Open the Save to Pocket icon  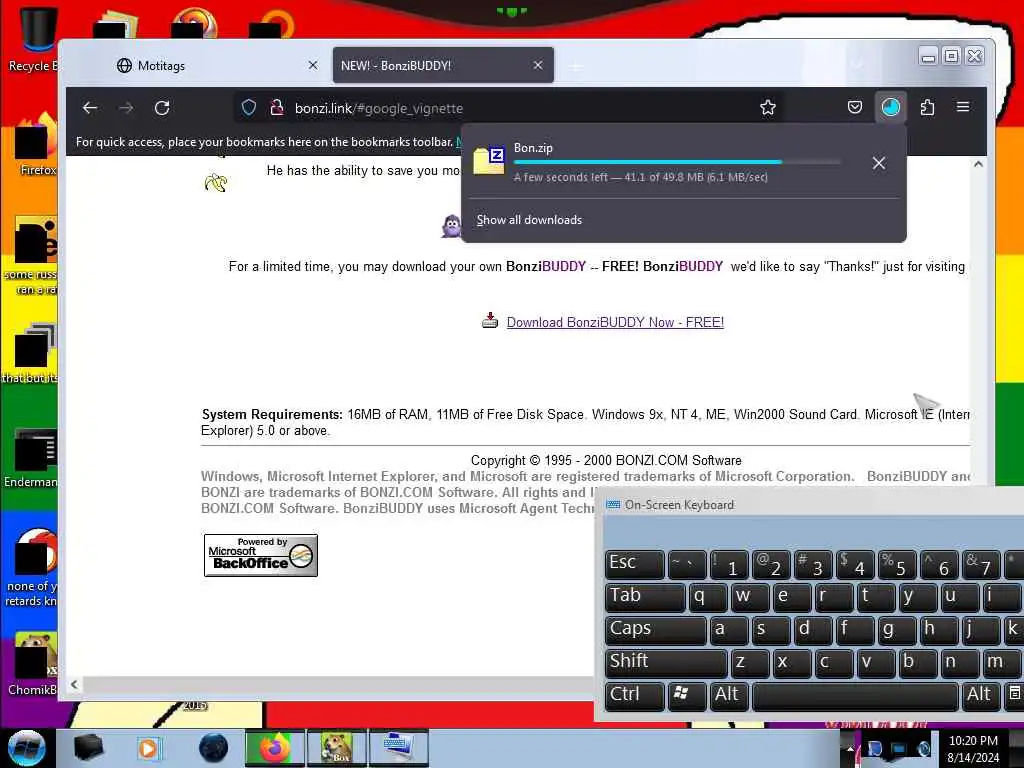point(855,107)
